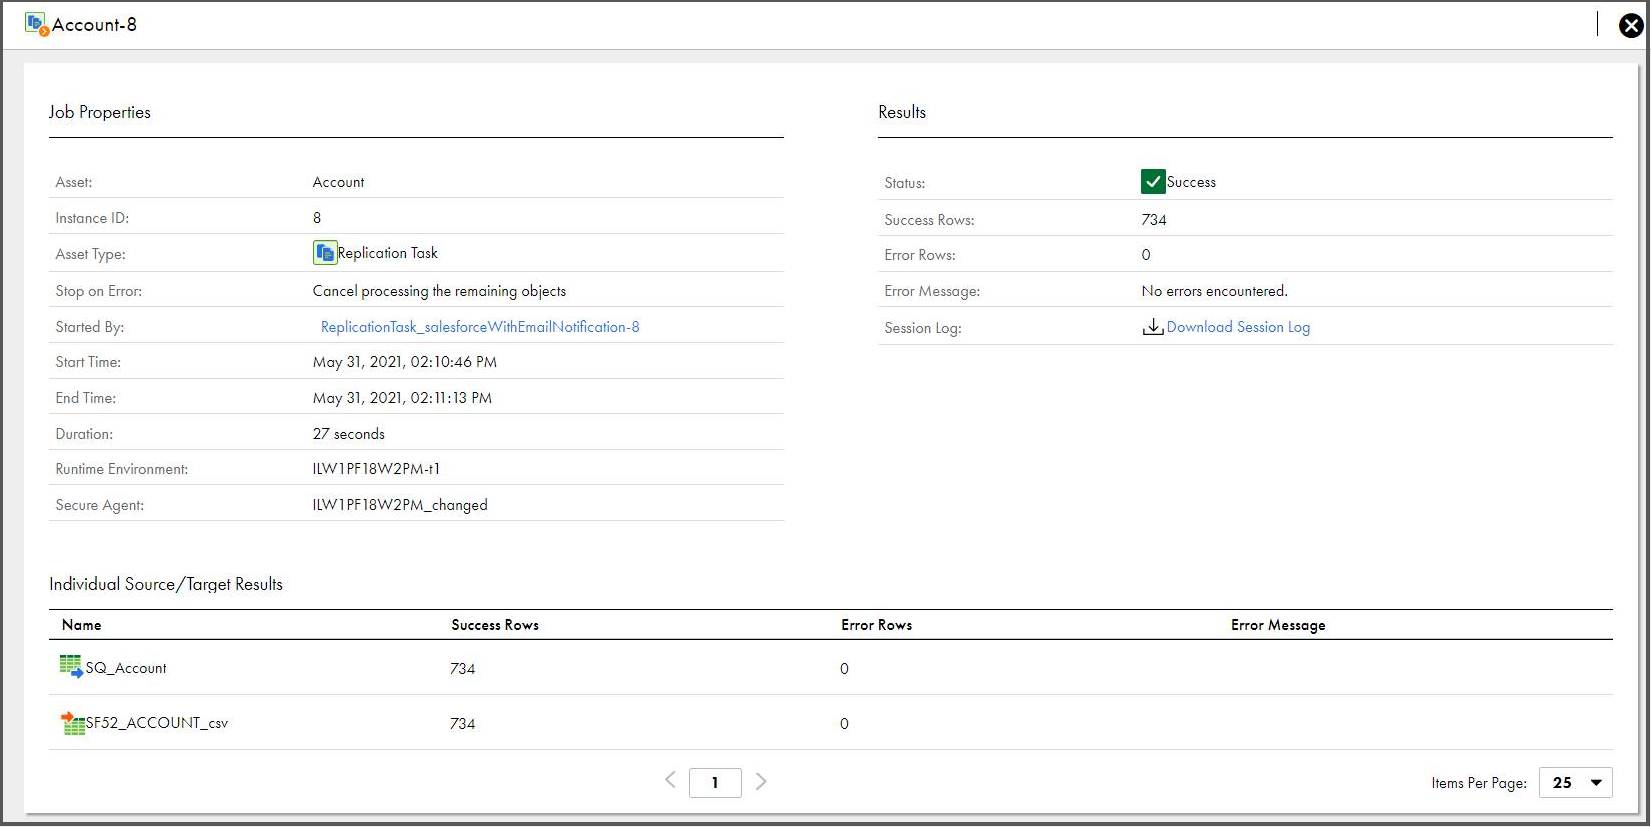Image resolution: width=1651 pixels, height=827 pixels.
Task: Click the Replication Task asset type icon
Action: (x=325, y=253)
